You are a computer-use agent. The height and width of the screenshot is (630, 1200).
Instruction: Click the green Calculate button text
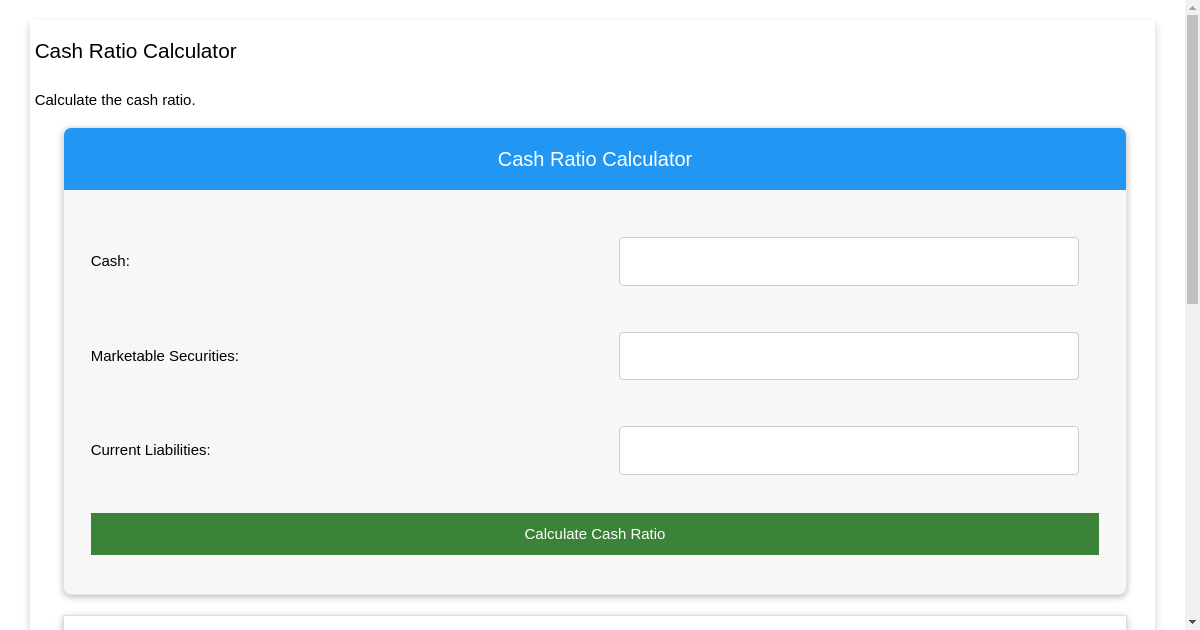point(595,533)
